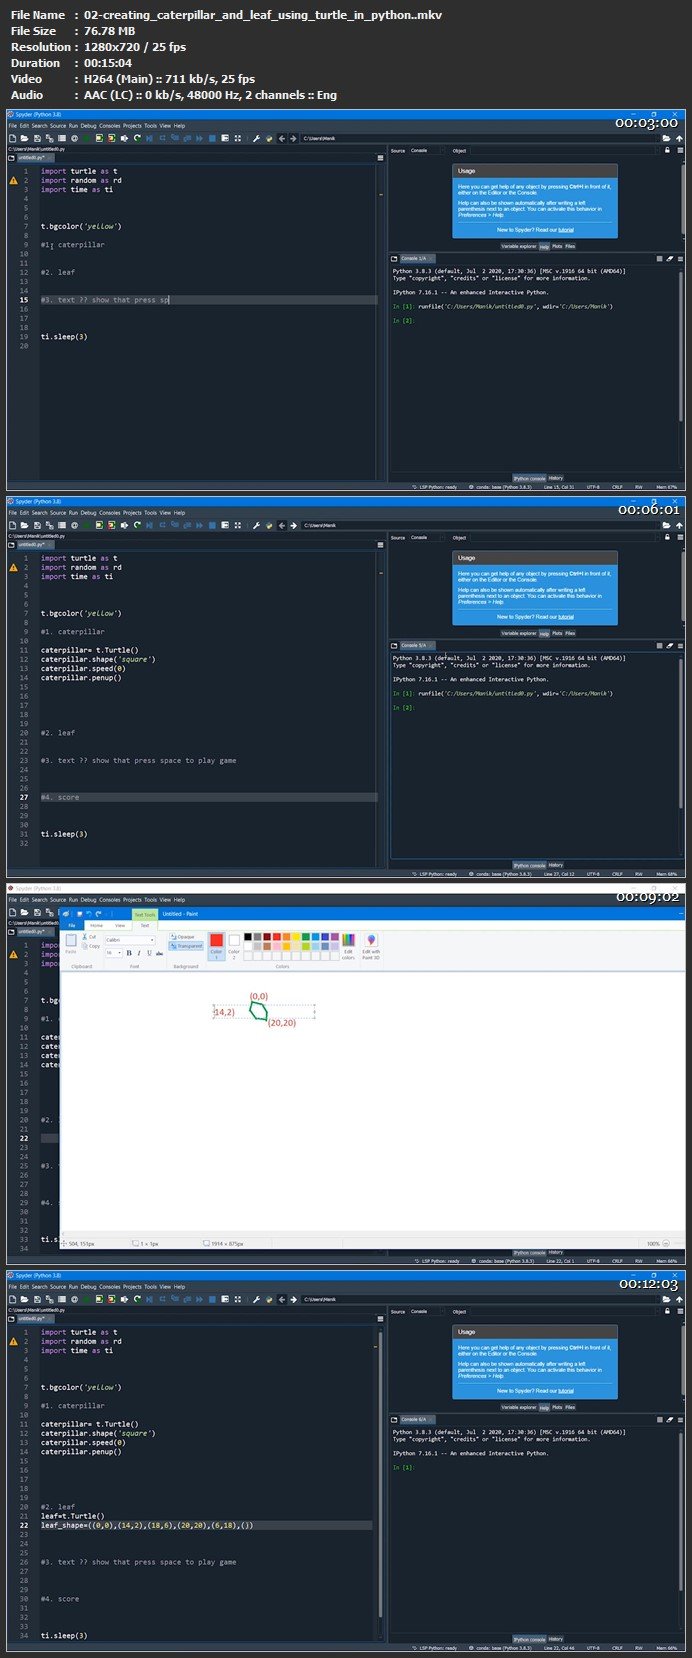Select Transparent background option in Paint
Image resolution: width=692 pixels, height=1658 pixels.
(186, 946)
